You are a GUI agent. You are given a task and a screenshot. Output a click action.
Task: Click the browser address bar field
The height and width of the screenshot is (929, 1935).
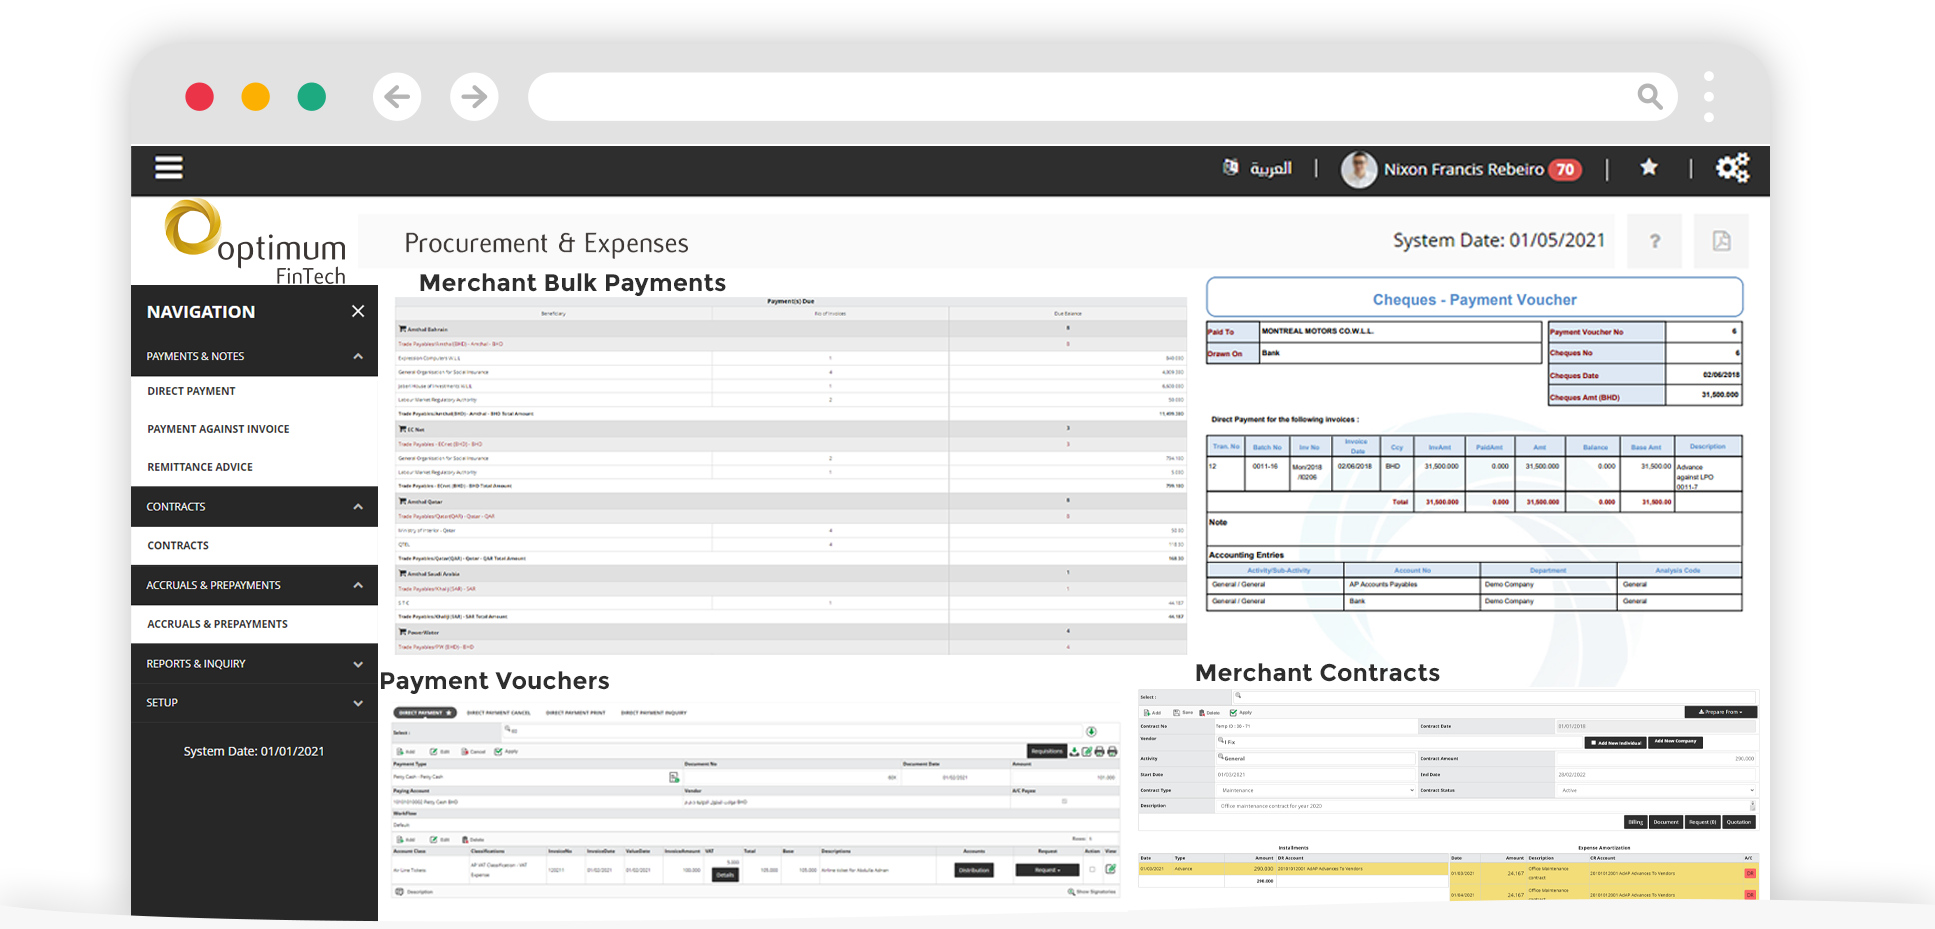(x=1080, y=97)
